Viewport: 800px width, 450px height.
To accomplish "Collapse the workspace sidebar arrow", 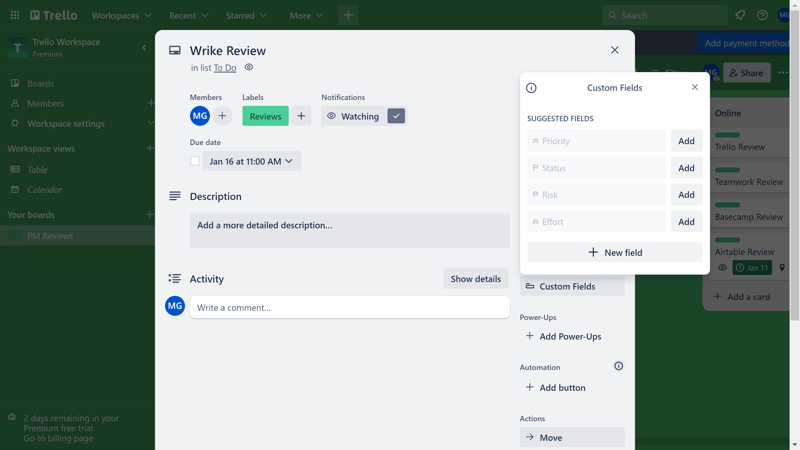I will click(x=144, y=47).
